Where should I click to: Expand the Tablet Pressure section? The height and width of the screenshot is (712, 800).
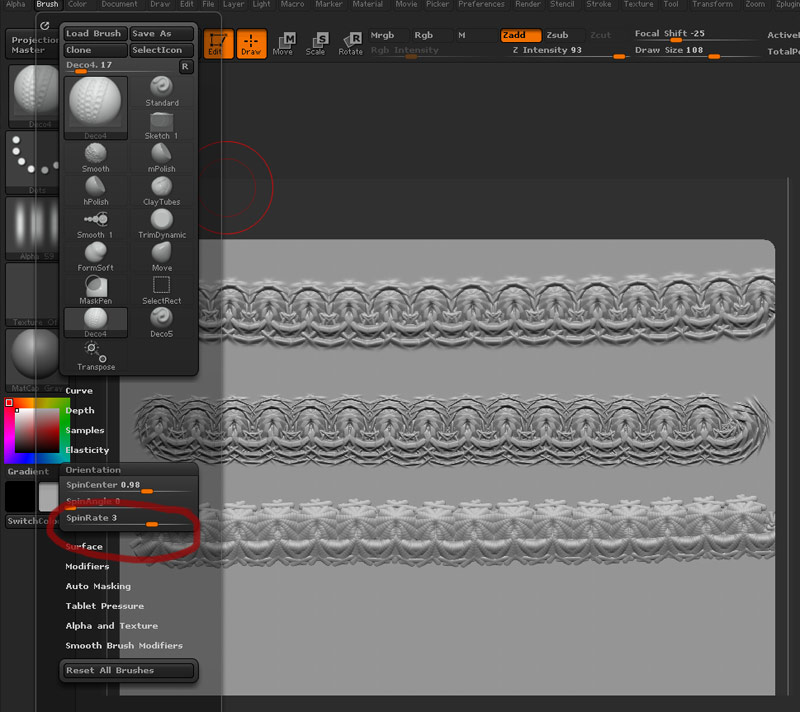coord(105,606)
